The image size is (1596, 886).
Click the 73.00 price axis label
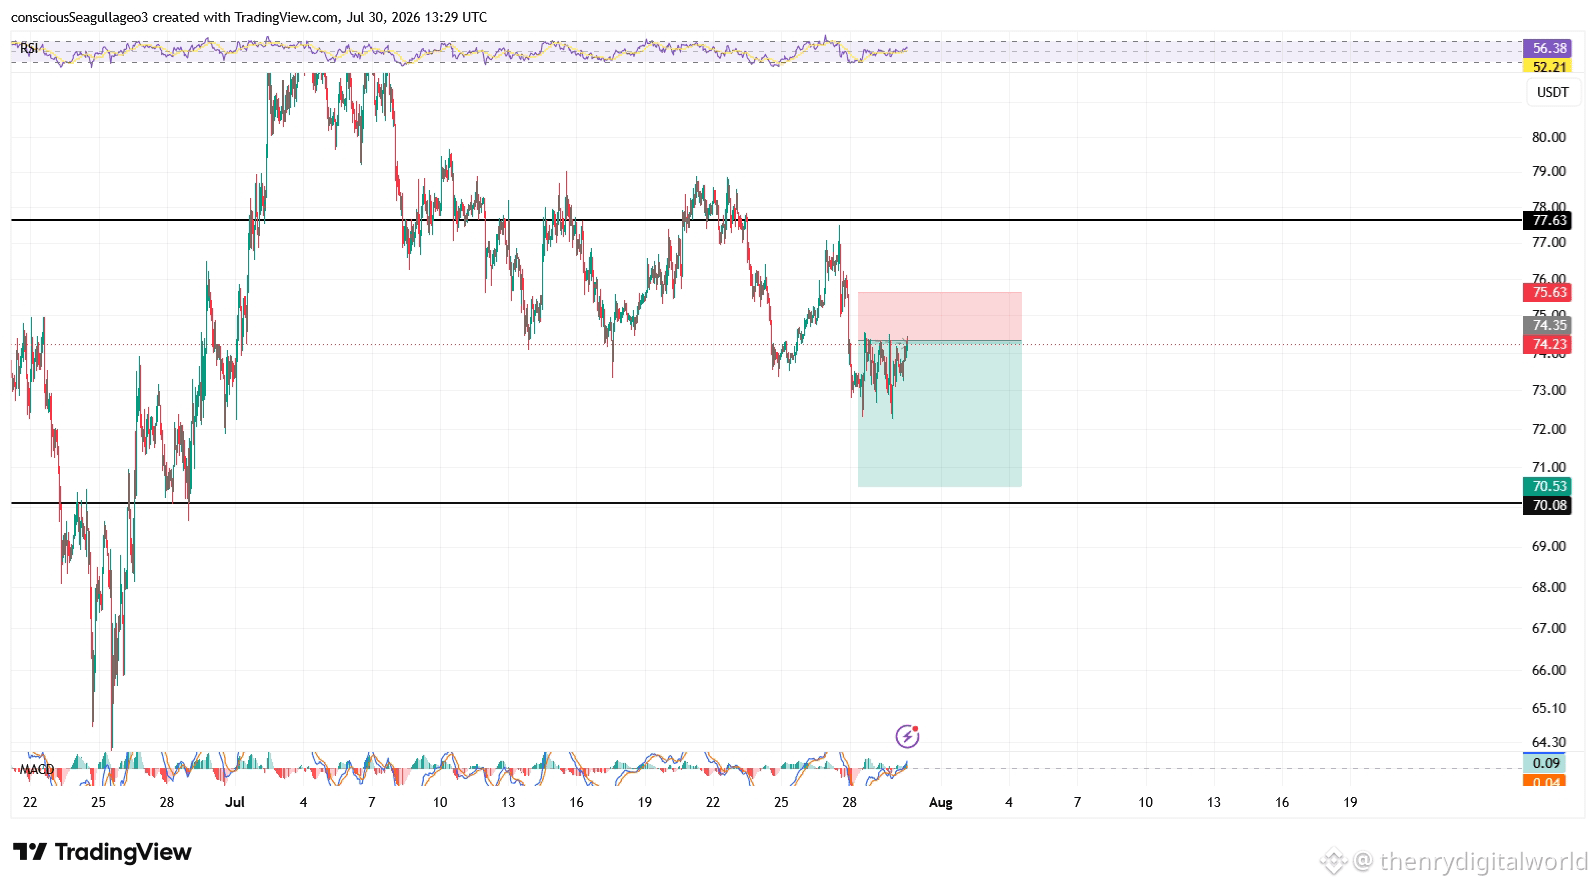point(1549,390)
